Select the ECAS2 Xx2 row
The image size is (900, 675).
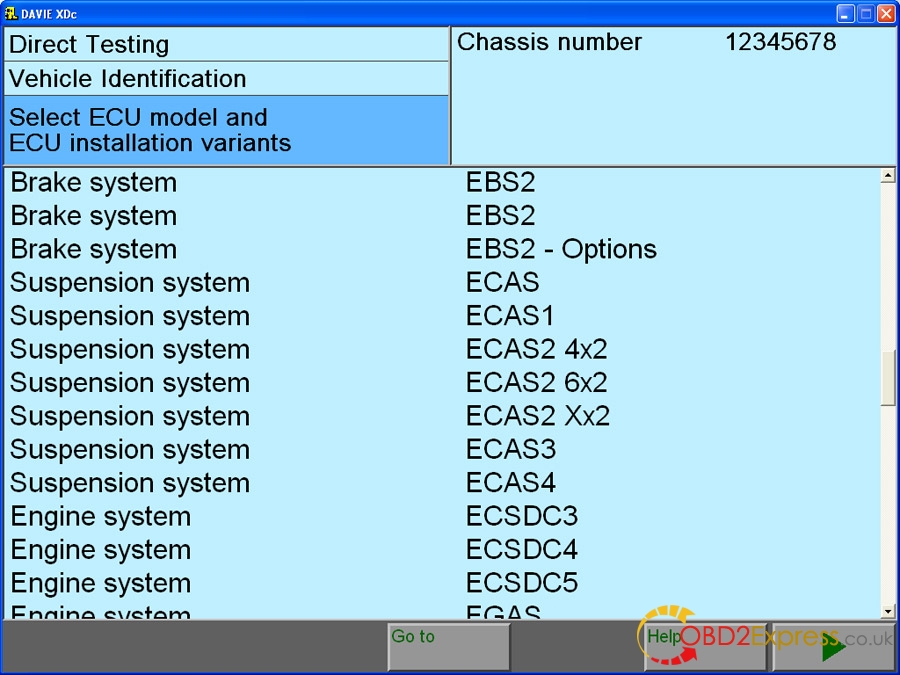442,416
